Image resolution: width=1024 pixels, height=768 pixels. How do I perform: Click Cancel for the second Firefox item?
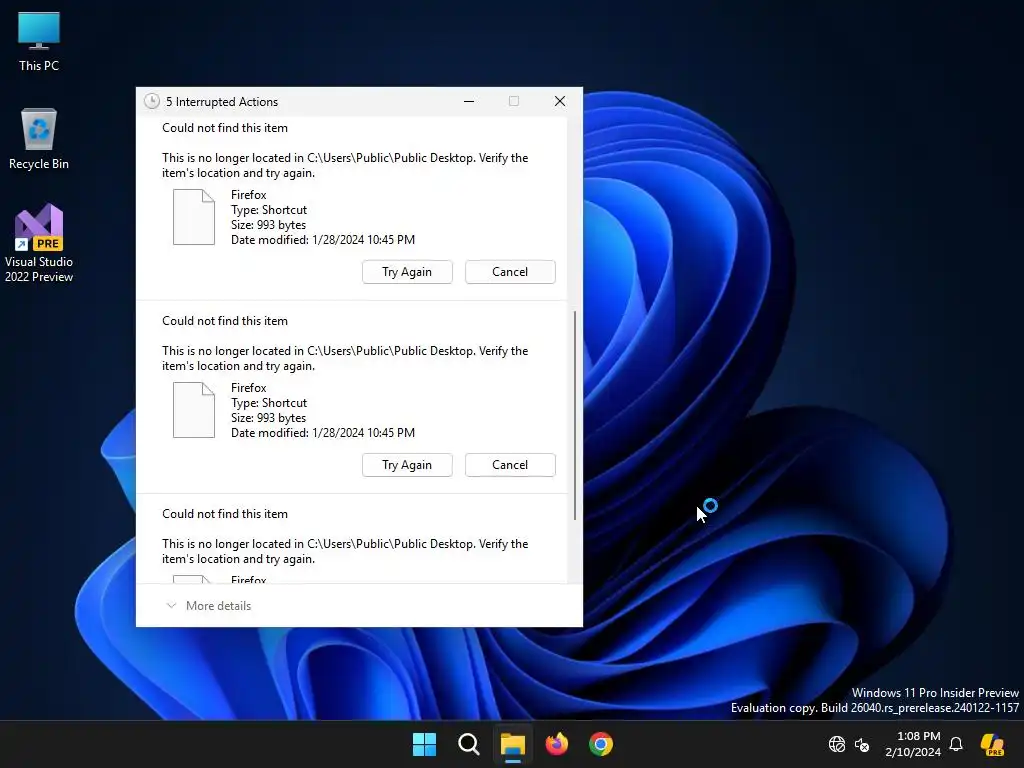(510, 465)
